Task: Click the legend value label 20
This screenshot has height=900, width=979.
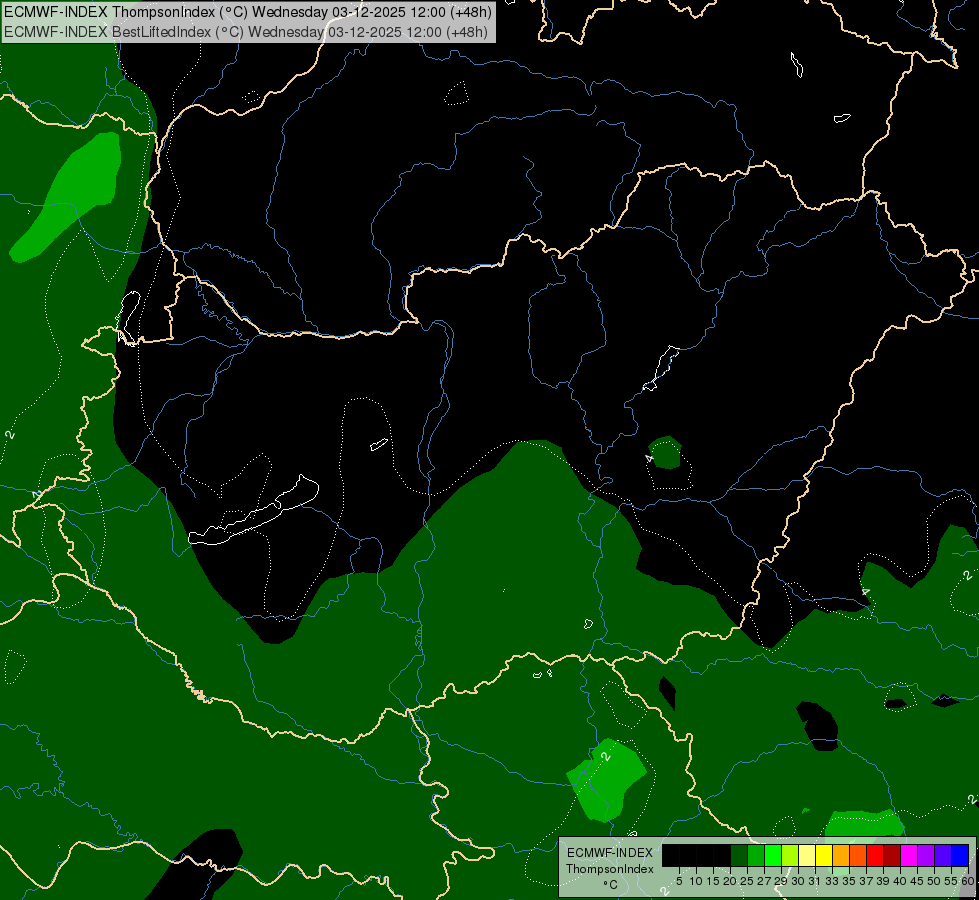Action: tap(730, 881)
